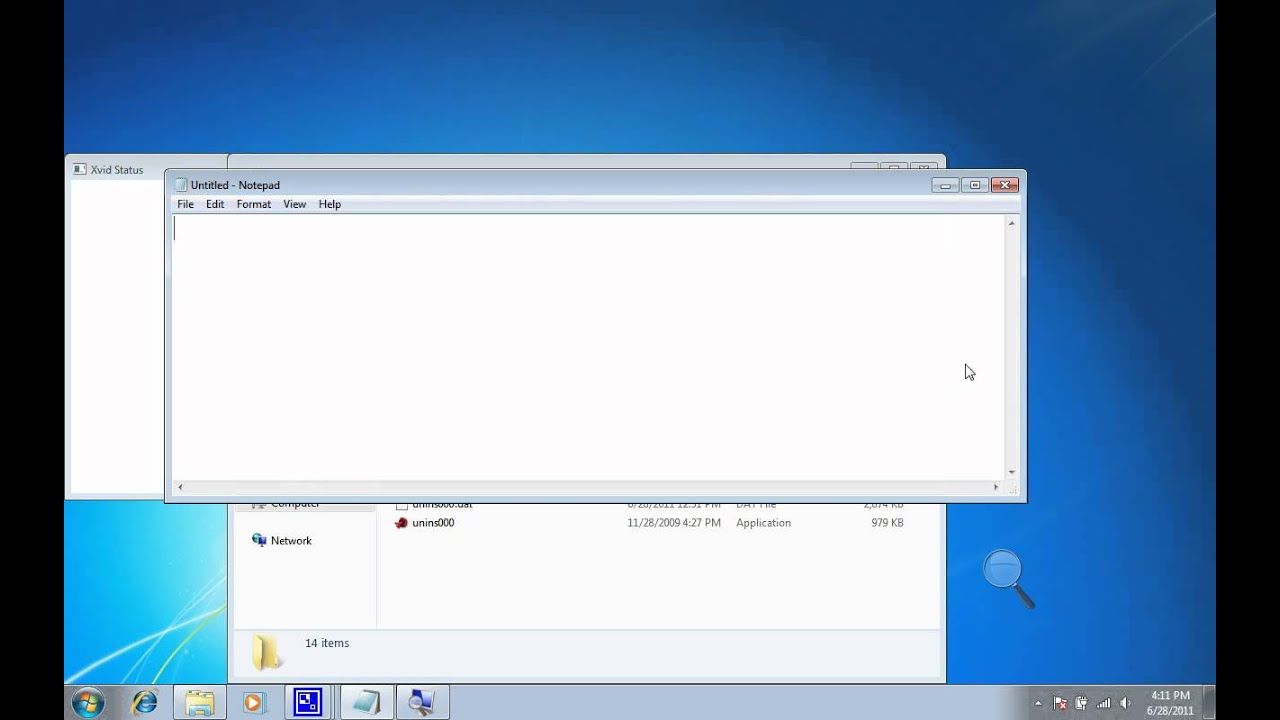
Task: Click the Notepad horizontal scrollbar left arrow
Action: (x=180, y=487)
